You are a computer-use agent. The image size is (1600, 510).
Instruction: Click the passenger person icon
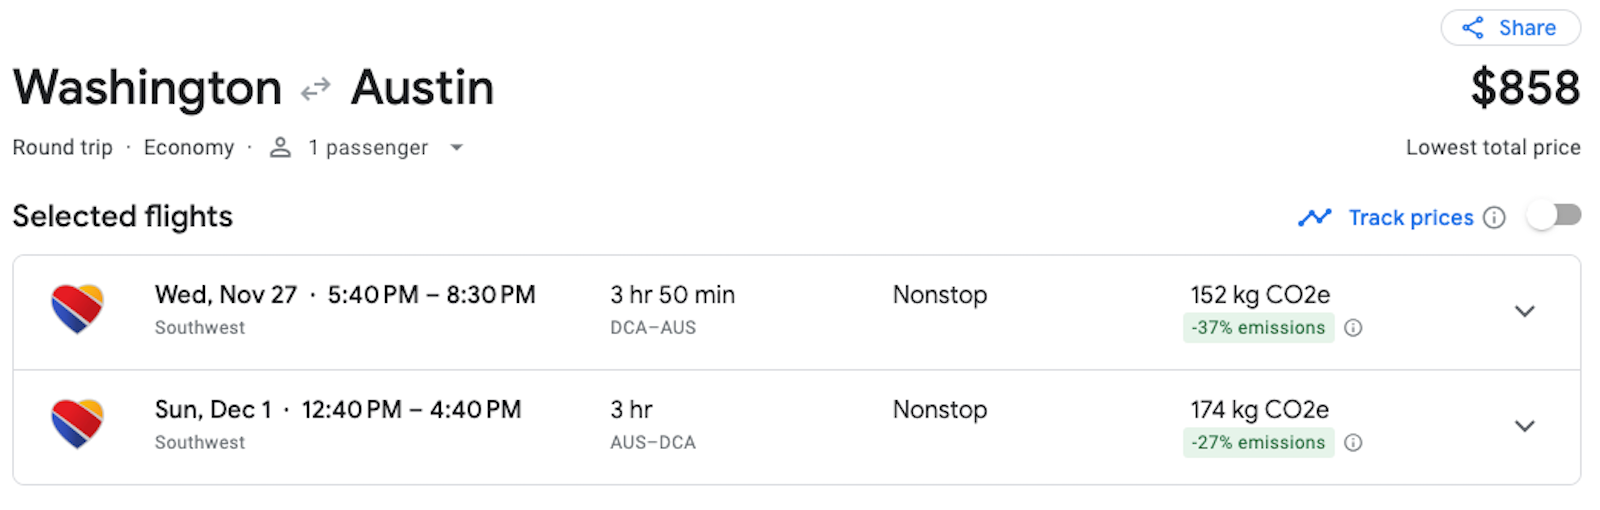click(281, 148)
